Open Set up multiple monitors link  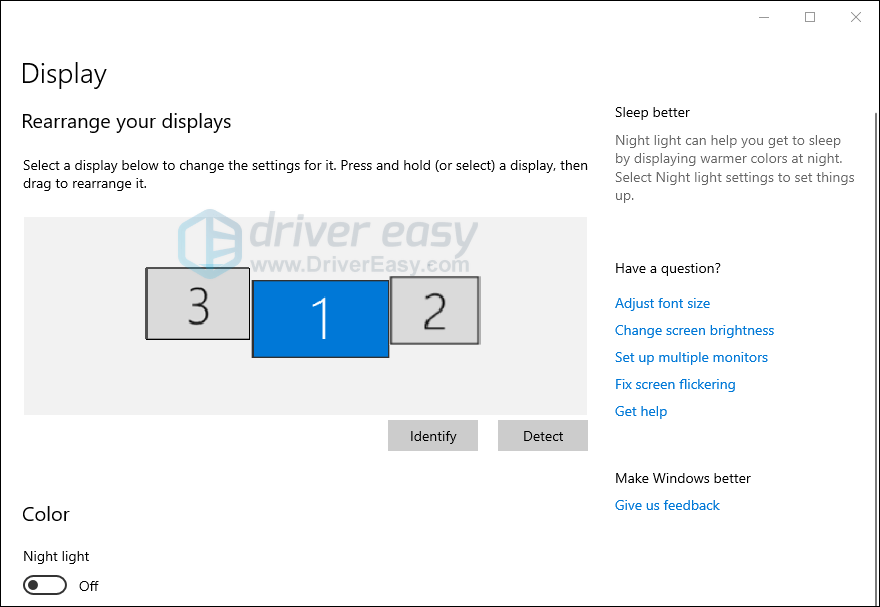[x=691, y=357]
